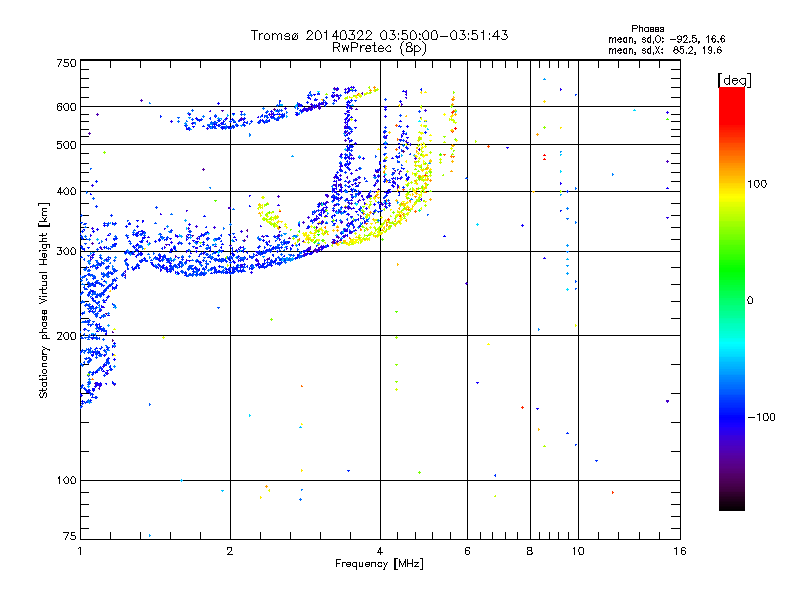Click the x-axis '6' tick label
Screen dimensions: 800x600
click(468, 551)
